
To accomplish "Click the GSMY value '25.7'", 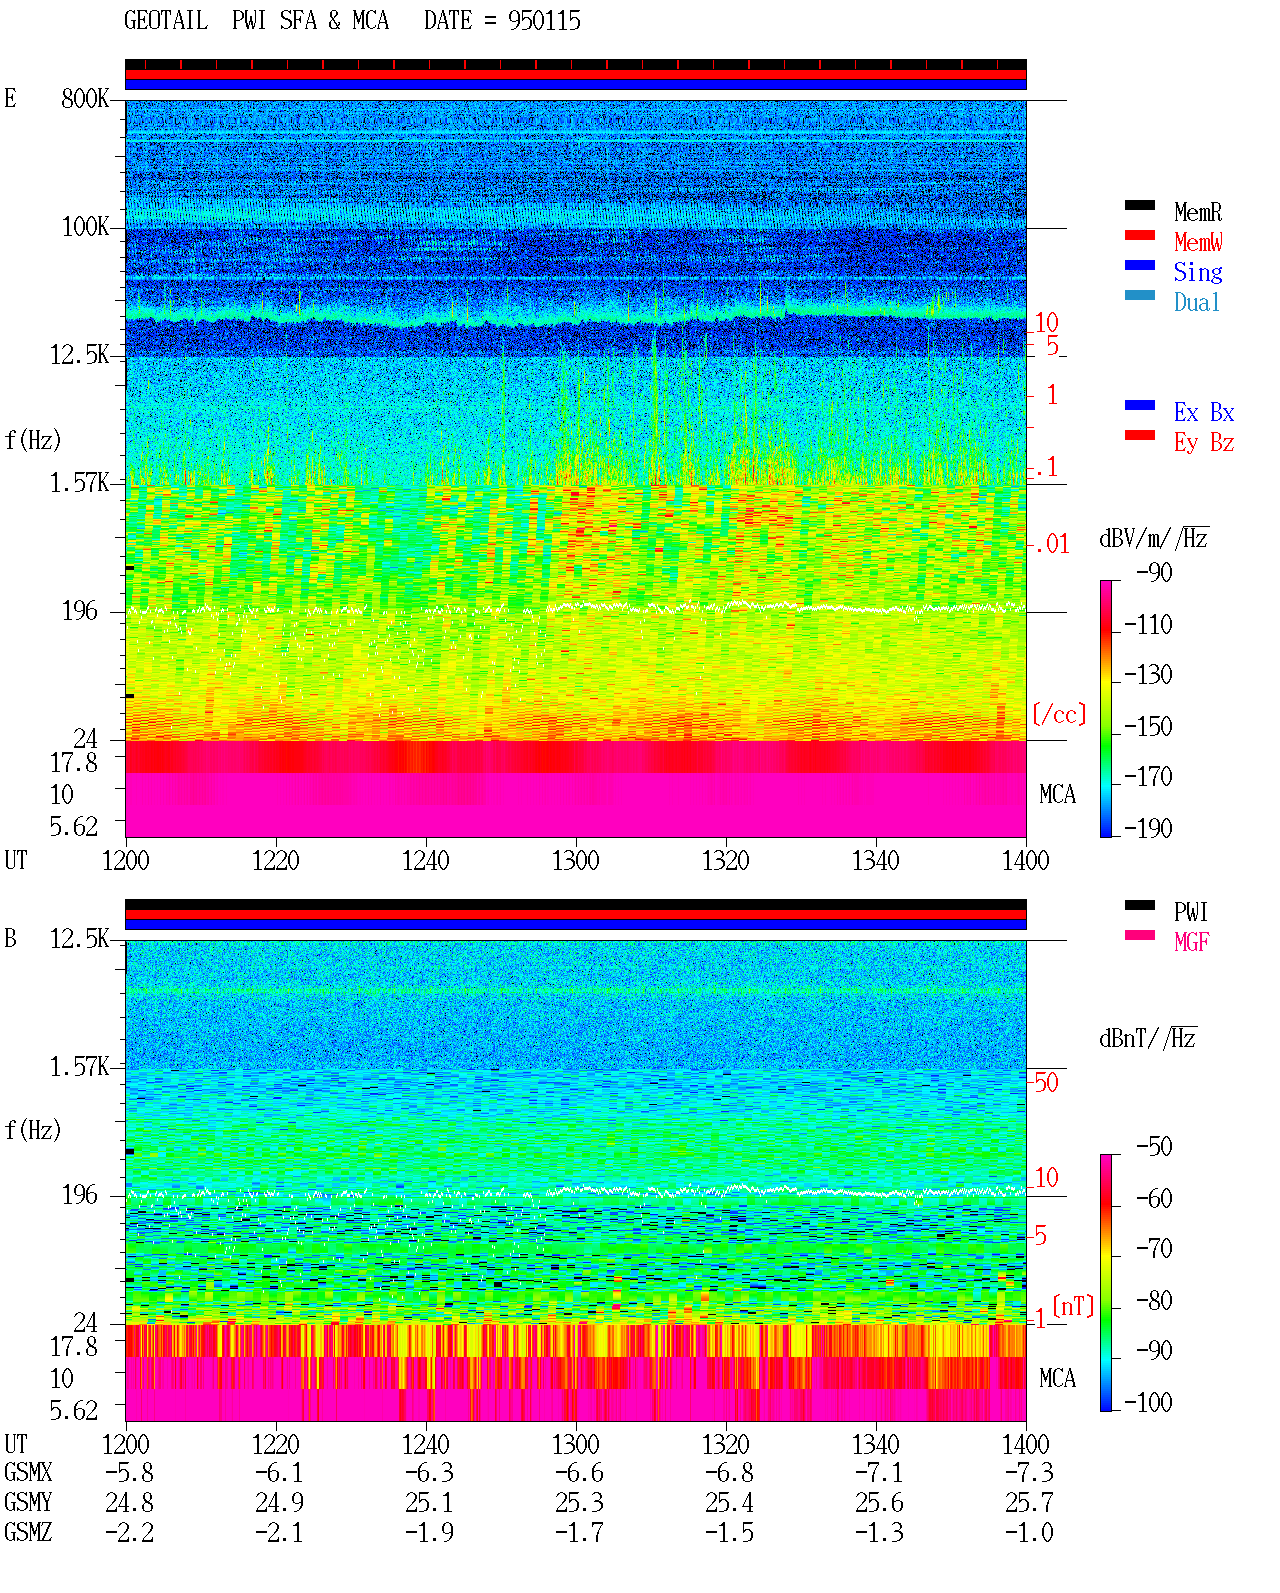I will click(1029, 1503).
